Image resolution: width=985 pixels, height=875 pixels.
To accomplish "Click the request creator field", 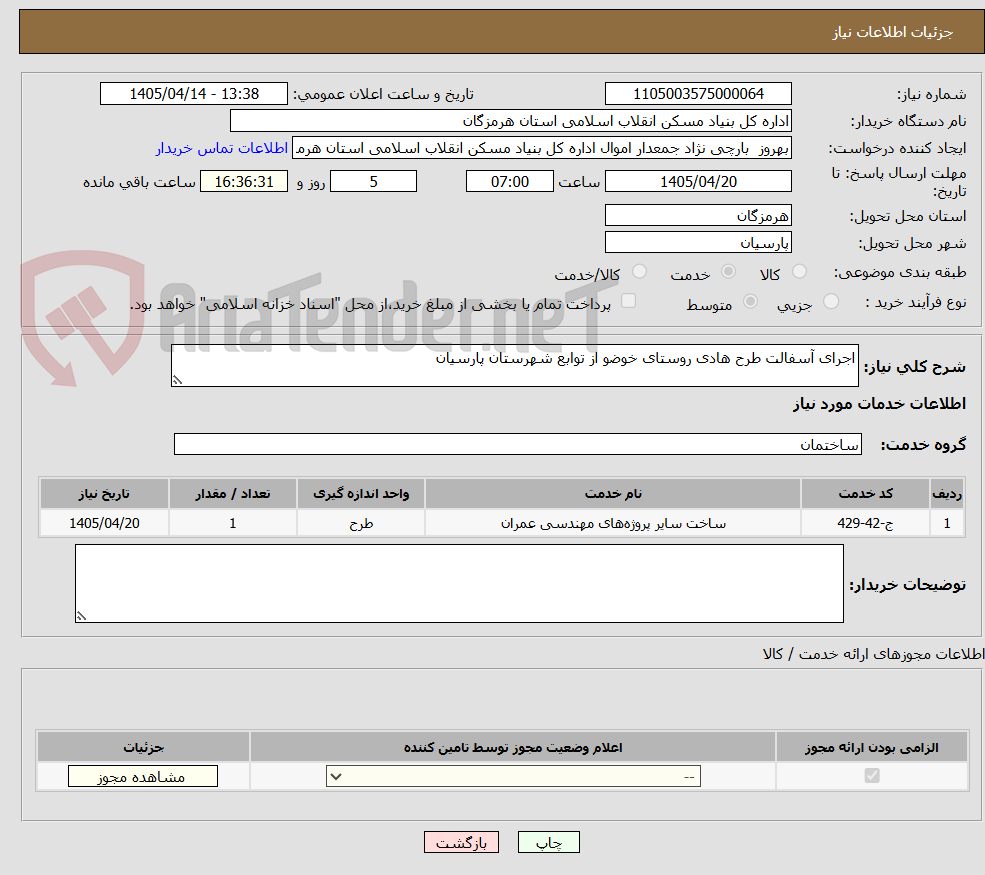I will coord(541,148).
